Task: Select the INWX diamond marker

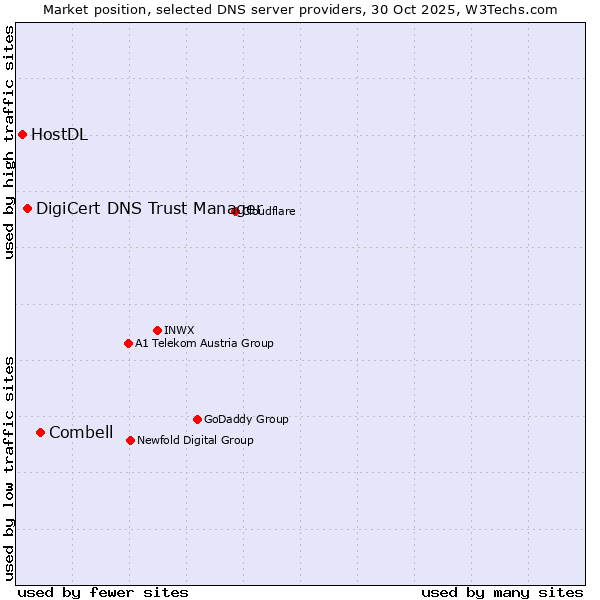Action: (x=157, y=330)
